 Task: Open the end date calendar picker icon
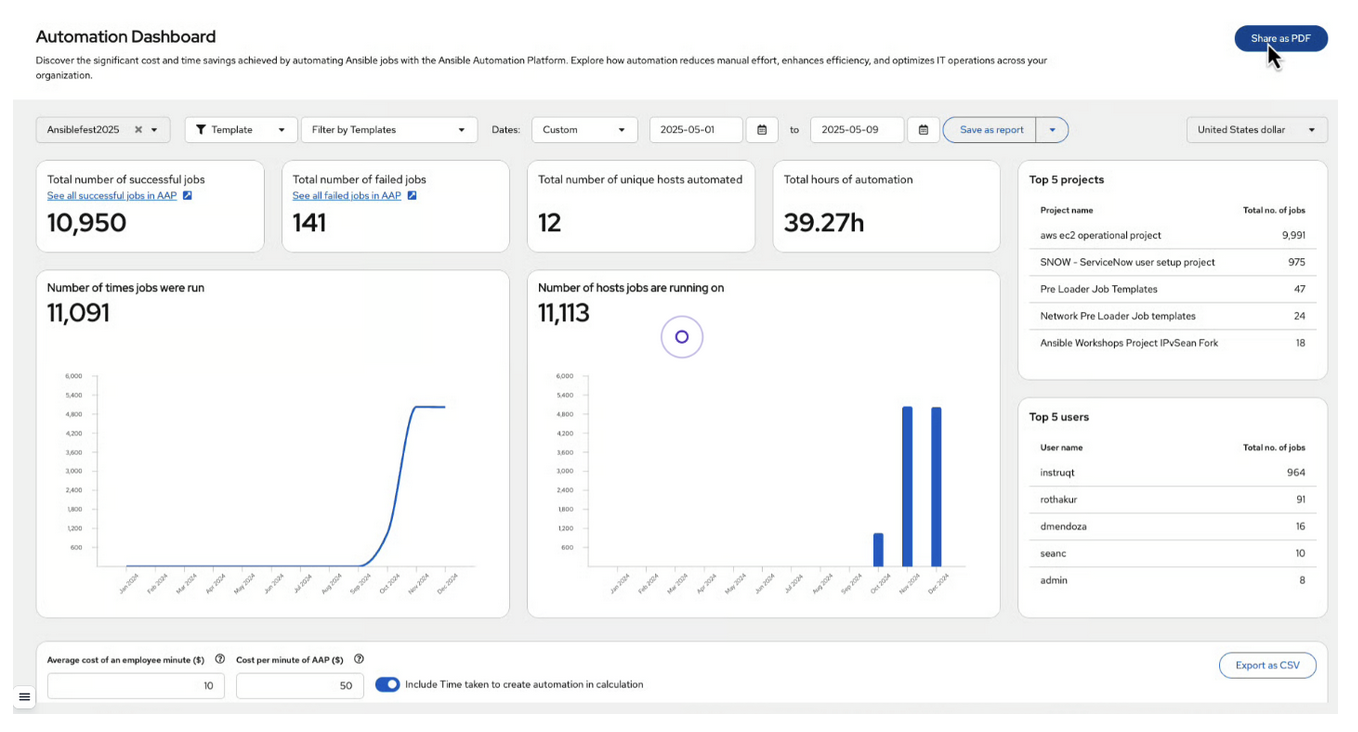pyautogui.click(x=923, y=130)
